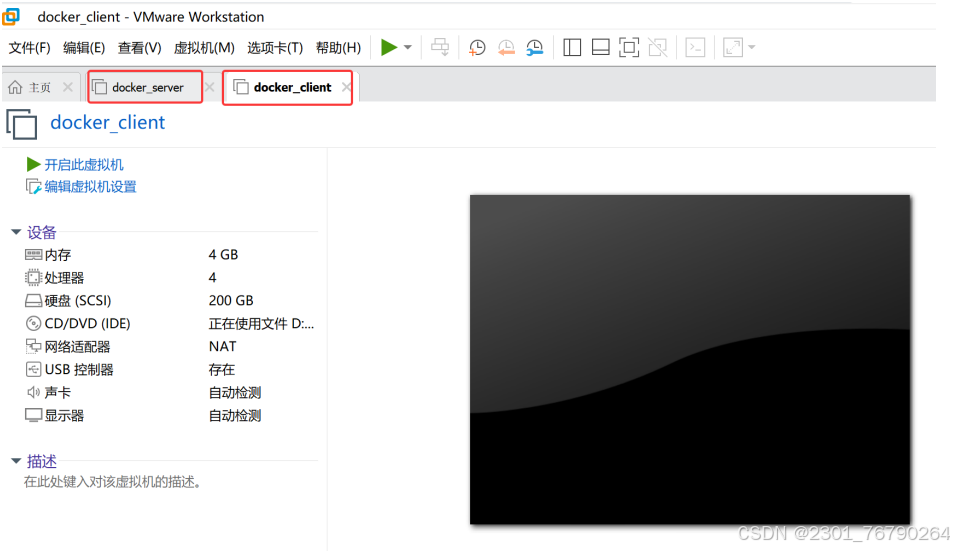This screenshot has height=551, width=954.
Task: Open the stretch mode dropdown arrow
Action: (752, 47)
